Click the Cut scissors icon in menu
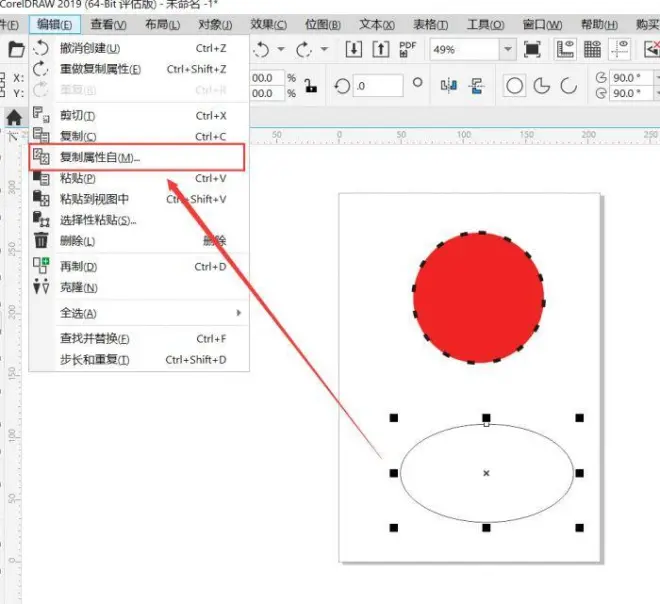 click(x=41, y=115)
